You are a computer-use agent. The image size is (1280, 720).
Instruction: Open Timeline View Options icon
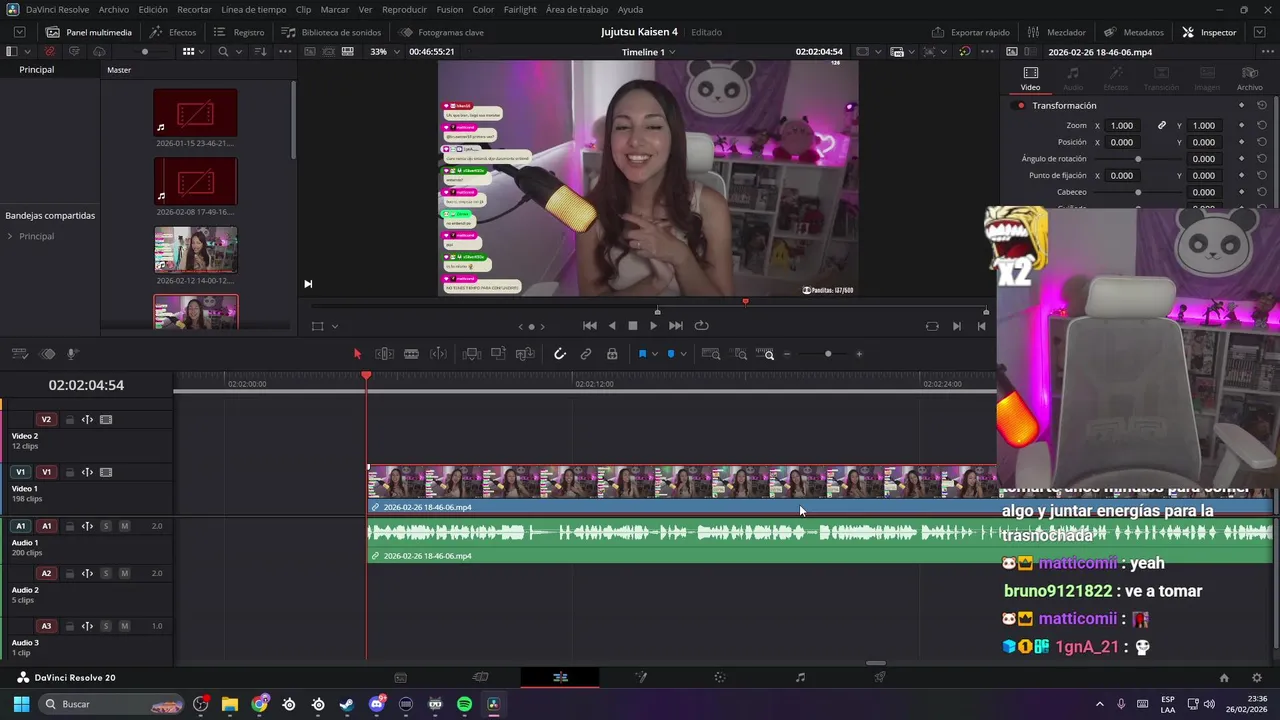[x=19, y=354]
